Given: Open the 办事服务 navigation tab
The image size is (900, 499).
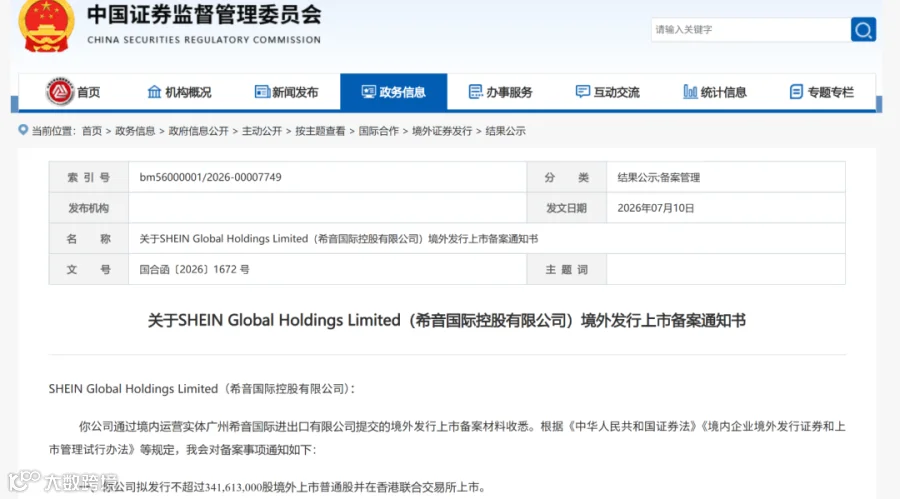Looking at the screenshot, I should [501, 92].
